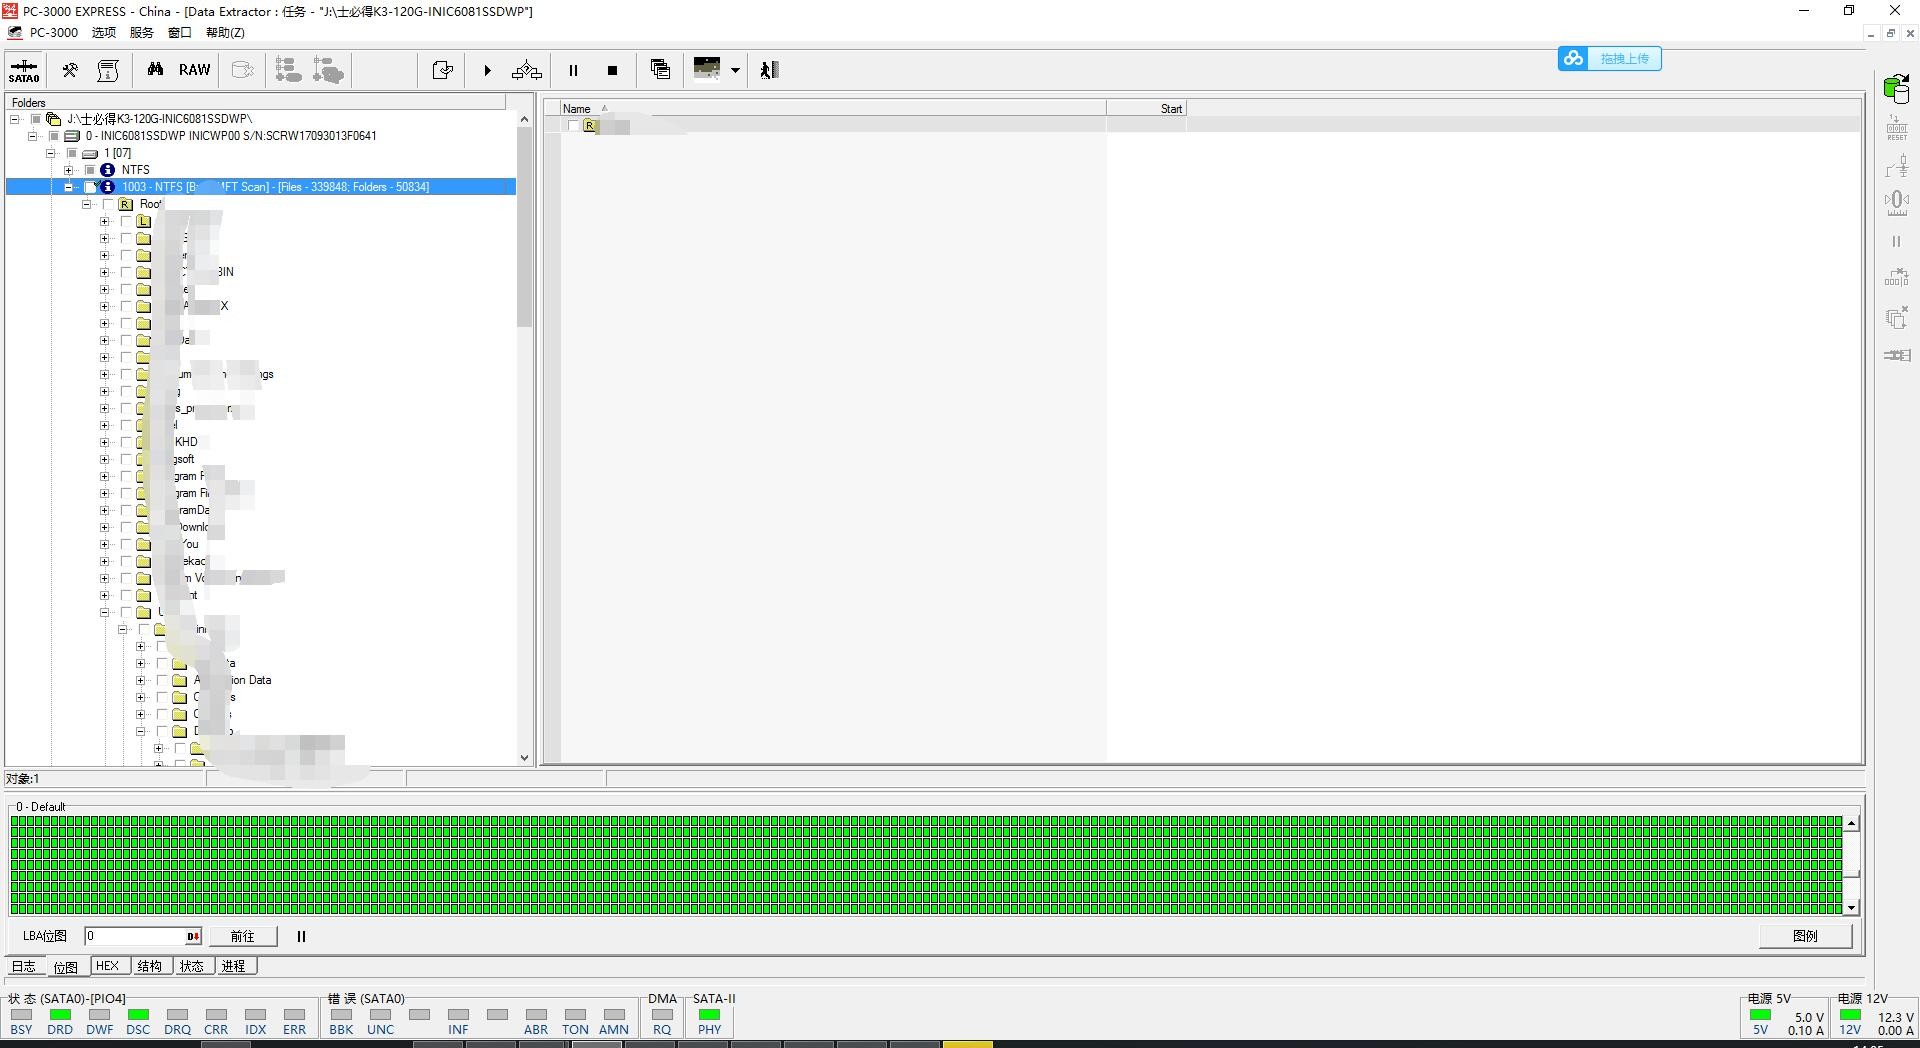1920x1048 pixels.
Task: Open the 服务 menu
Action: pos(141,32)
